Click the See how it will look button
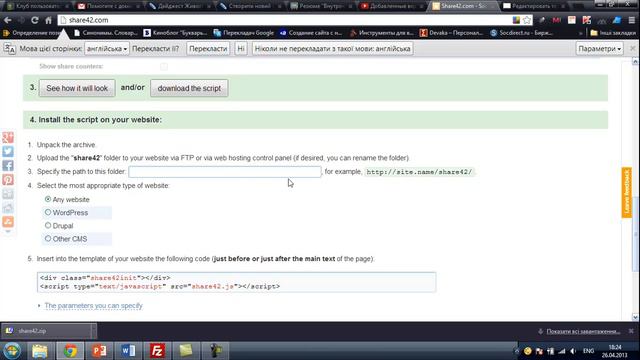 (x=77, y=88)
